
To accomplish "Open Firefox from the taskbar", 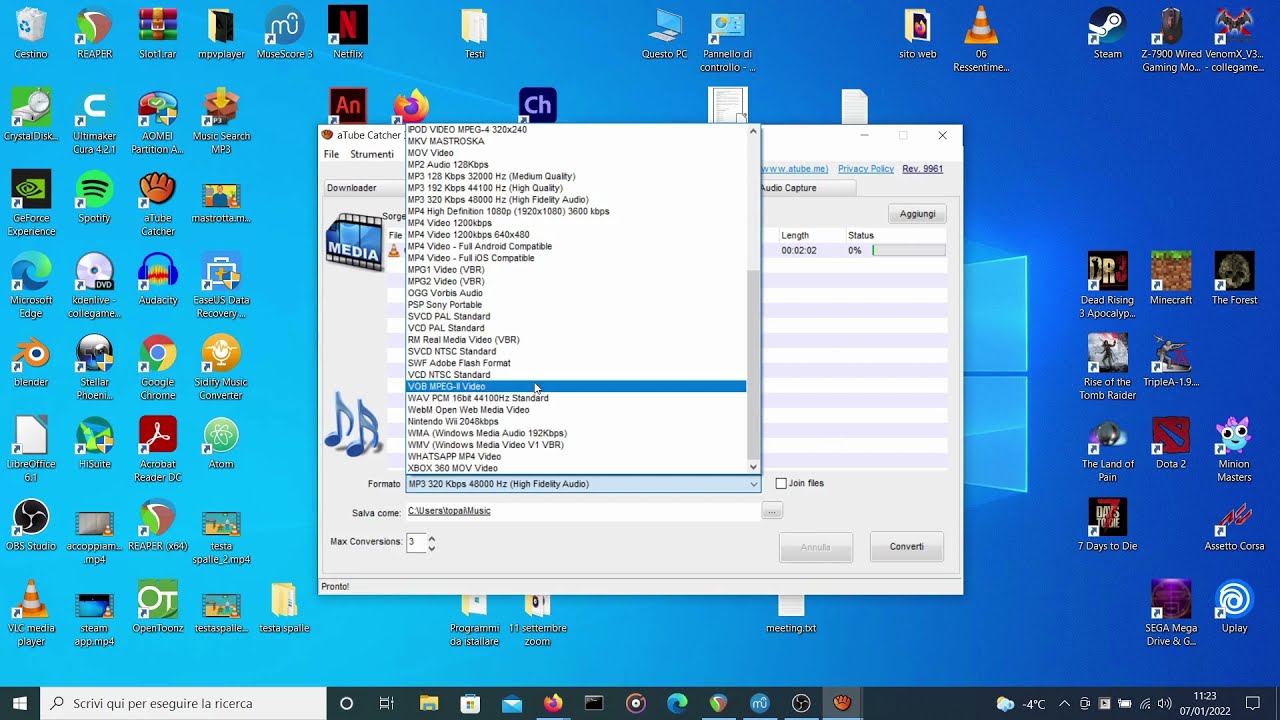I will coord(553,703).
